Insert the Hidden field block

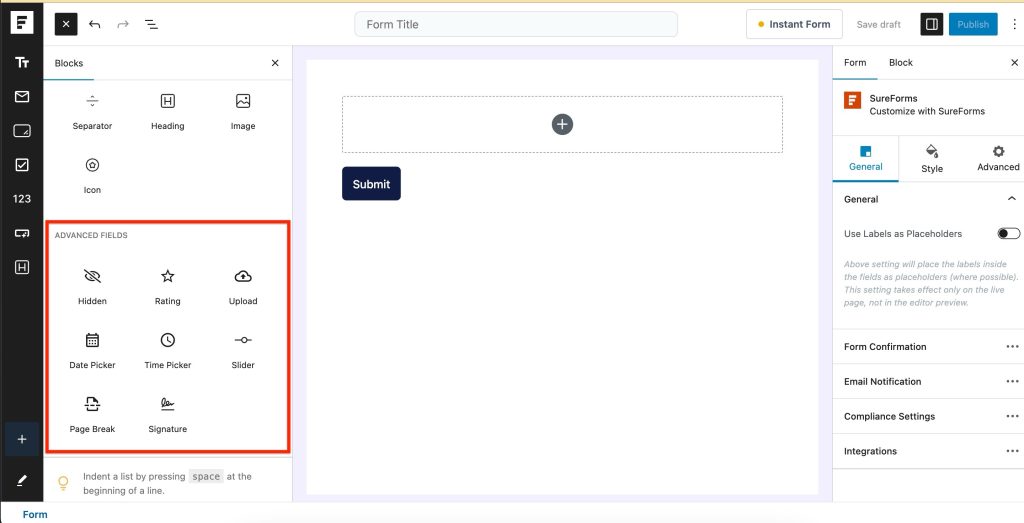[92, 285]
